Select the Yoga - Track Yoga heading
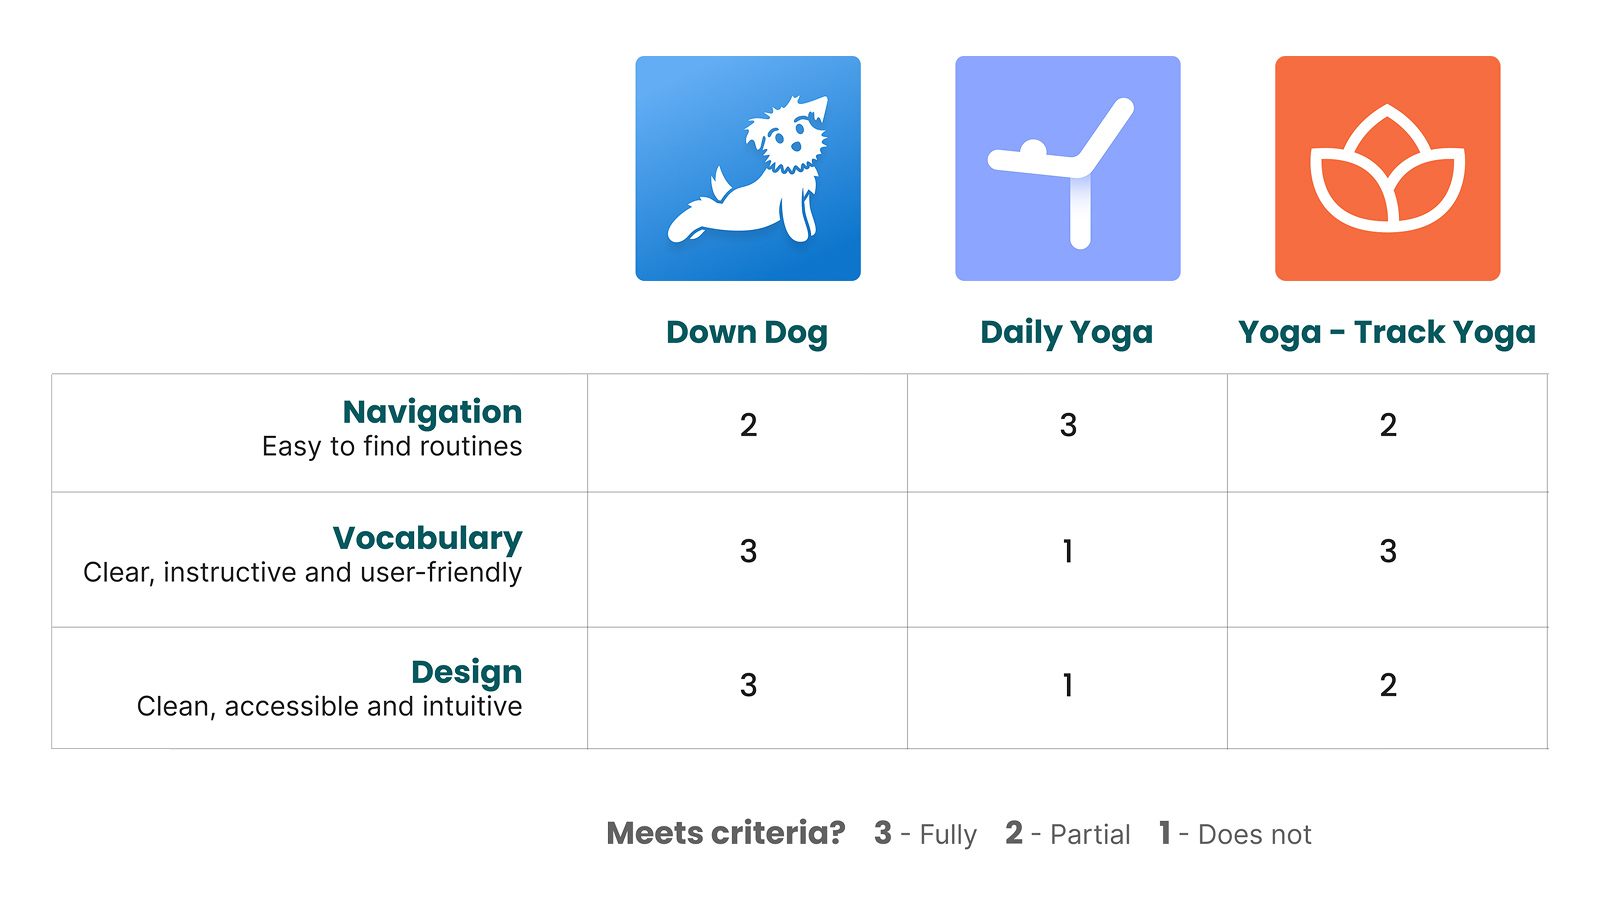The height and width of the screenshot is (907, 1600). [x=1387, y=332]
